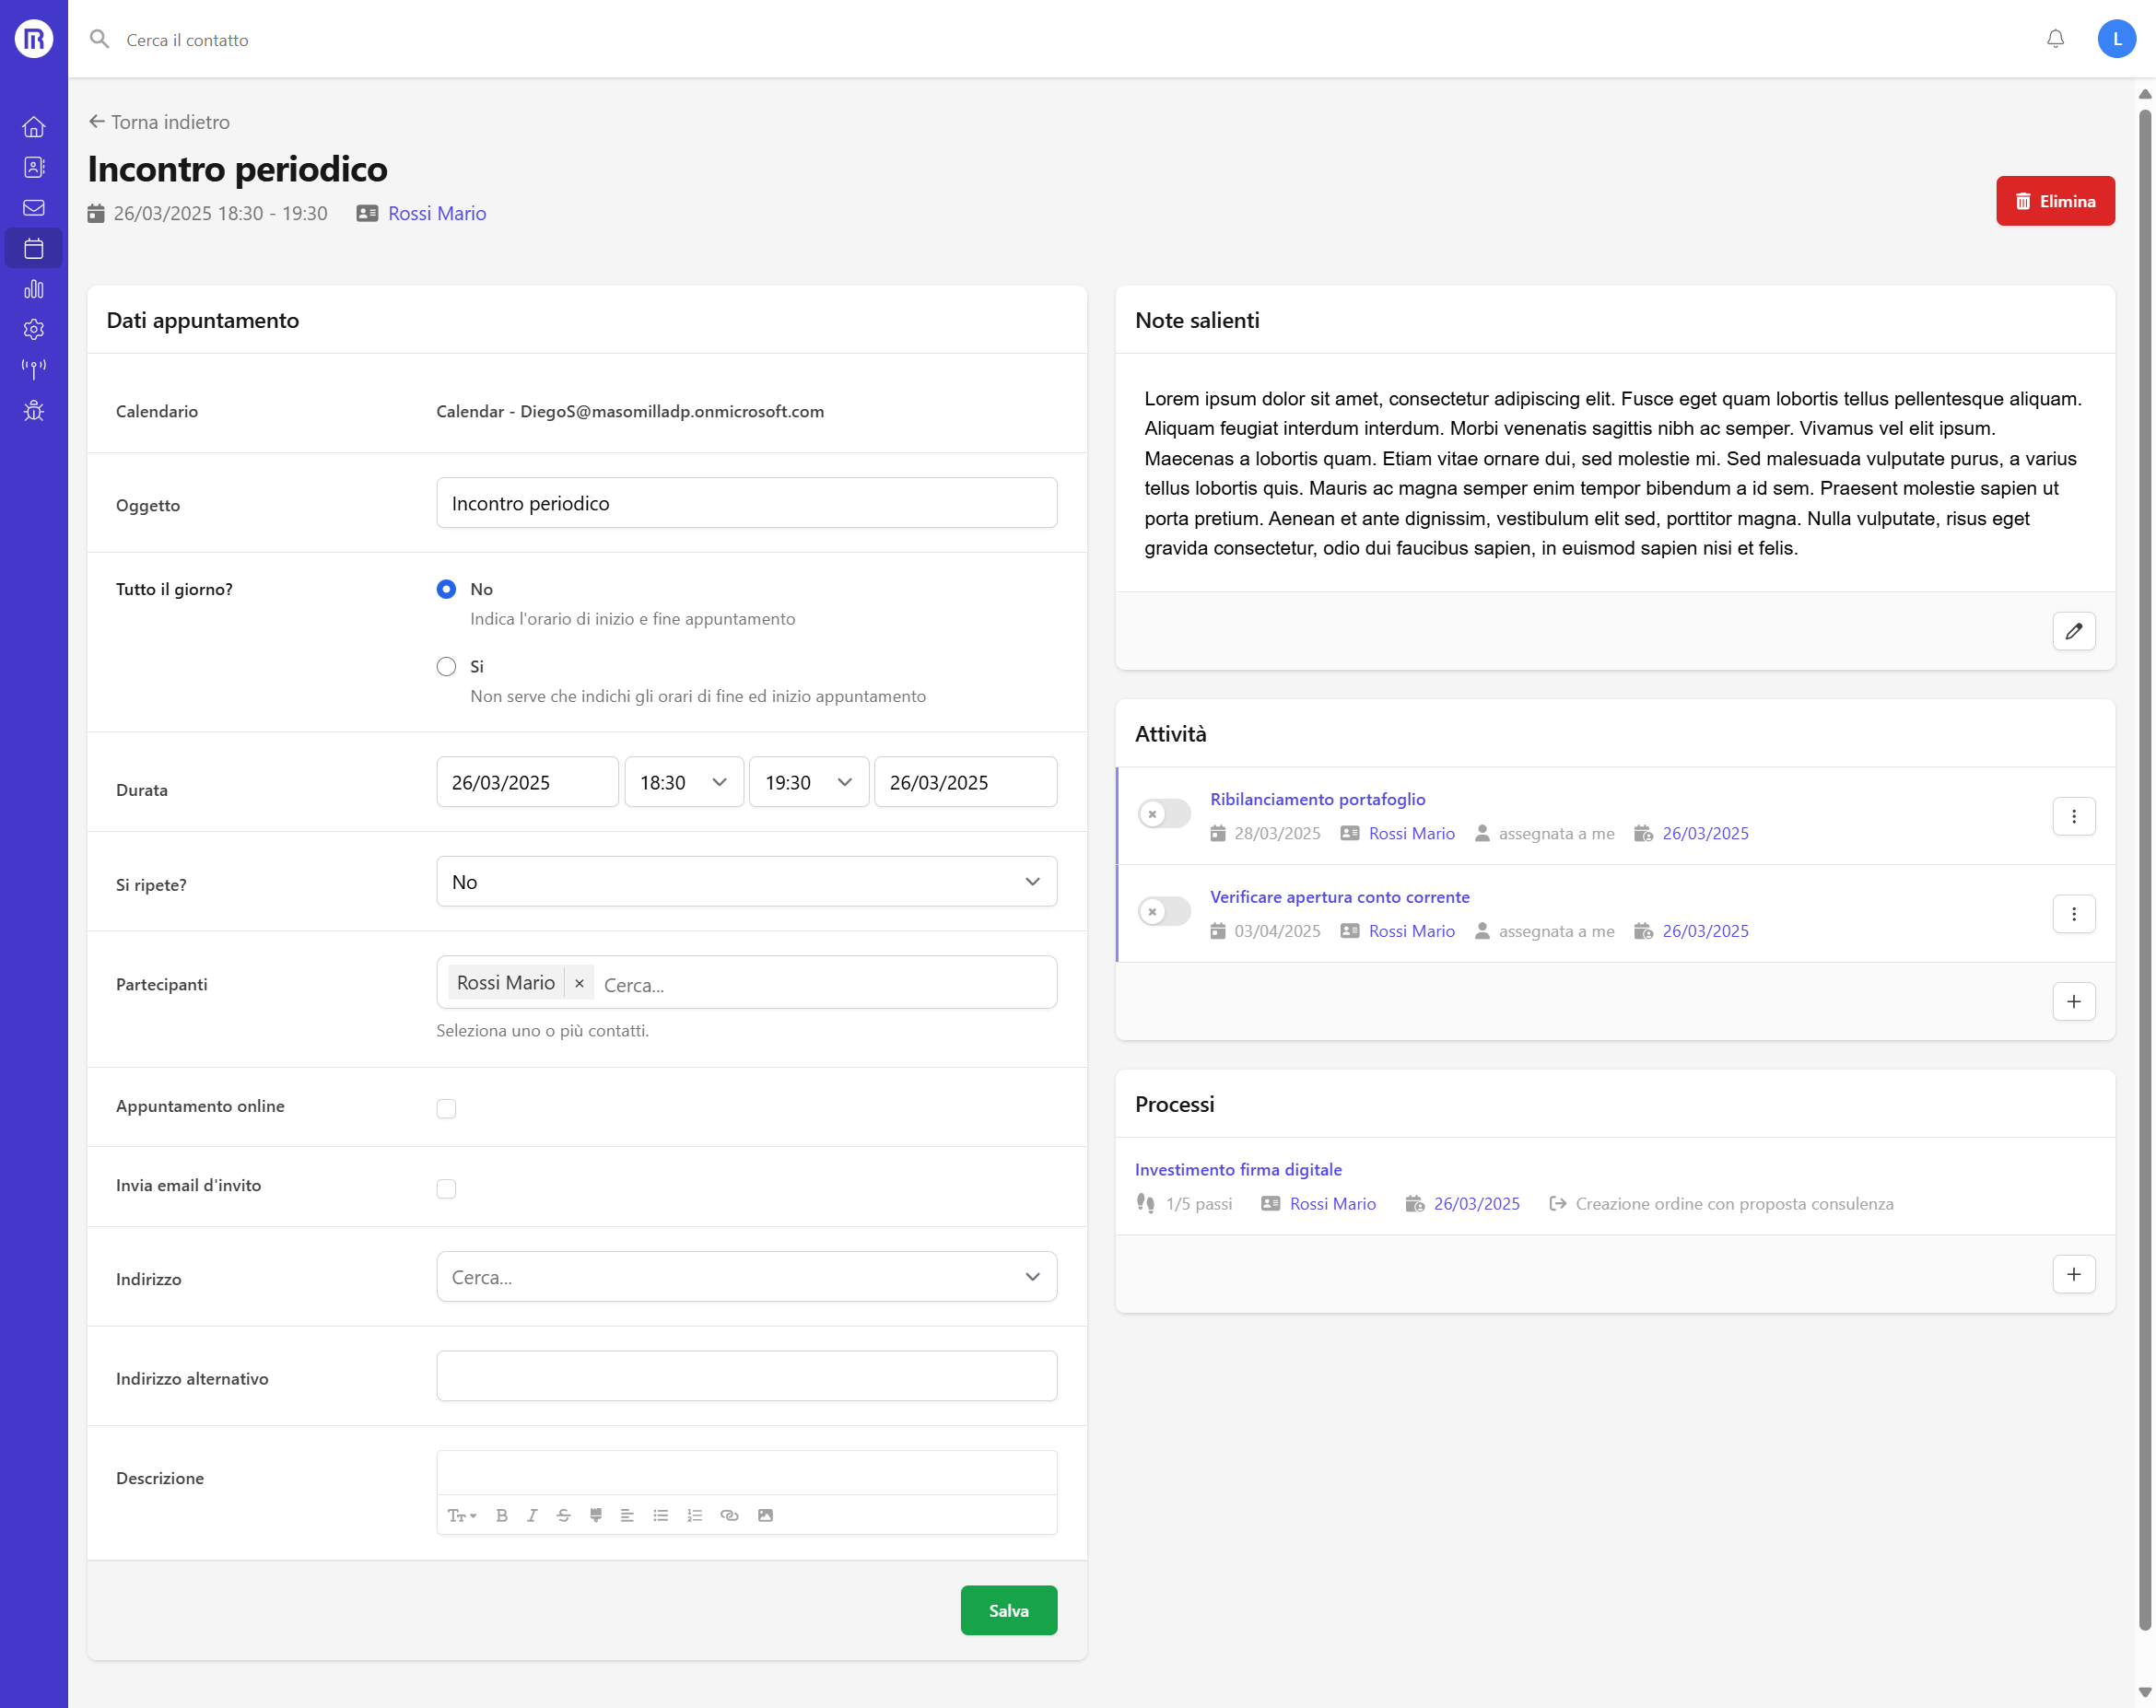
Task: Insert image via description toolbar icon
Action: pos(765,1515)
